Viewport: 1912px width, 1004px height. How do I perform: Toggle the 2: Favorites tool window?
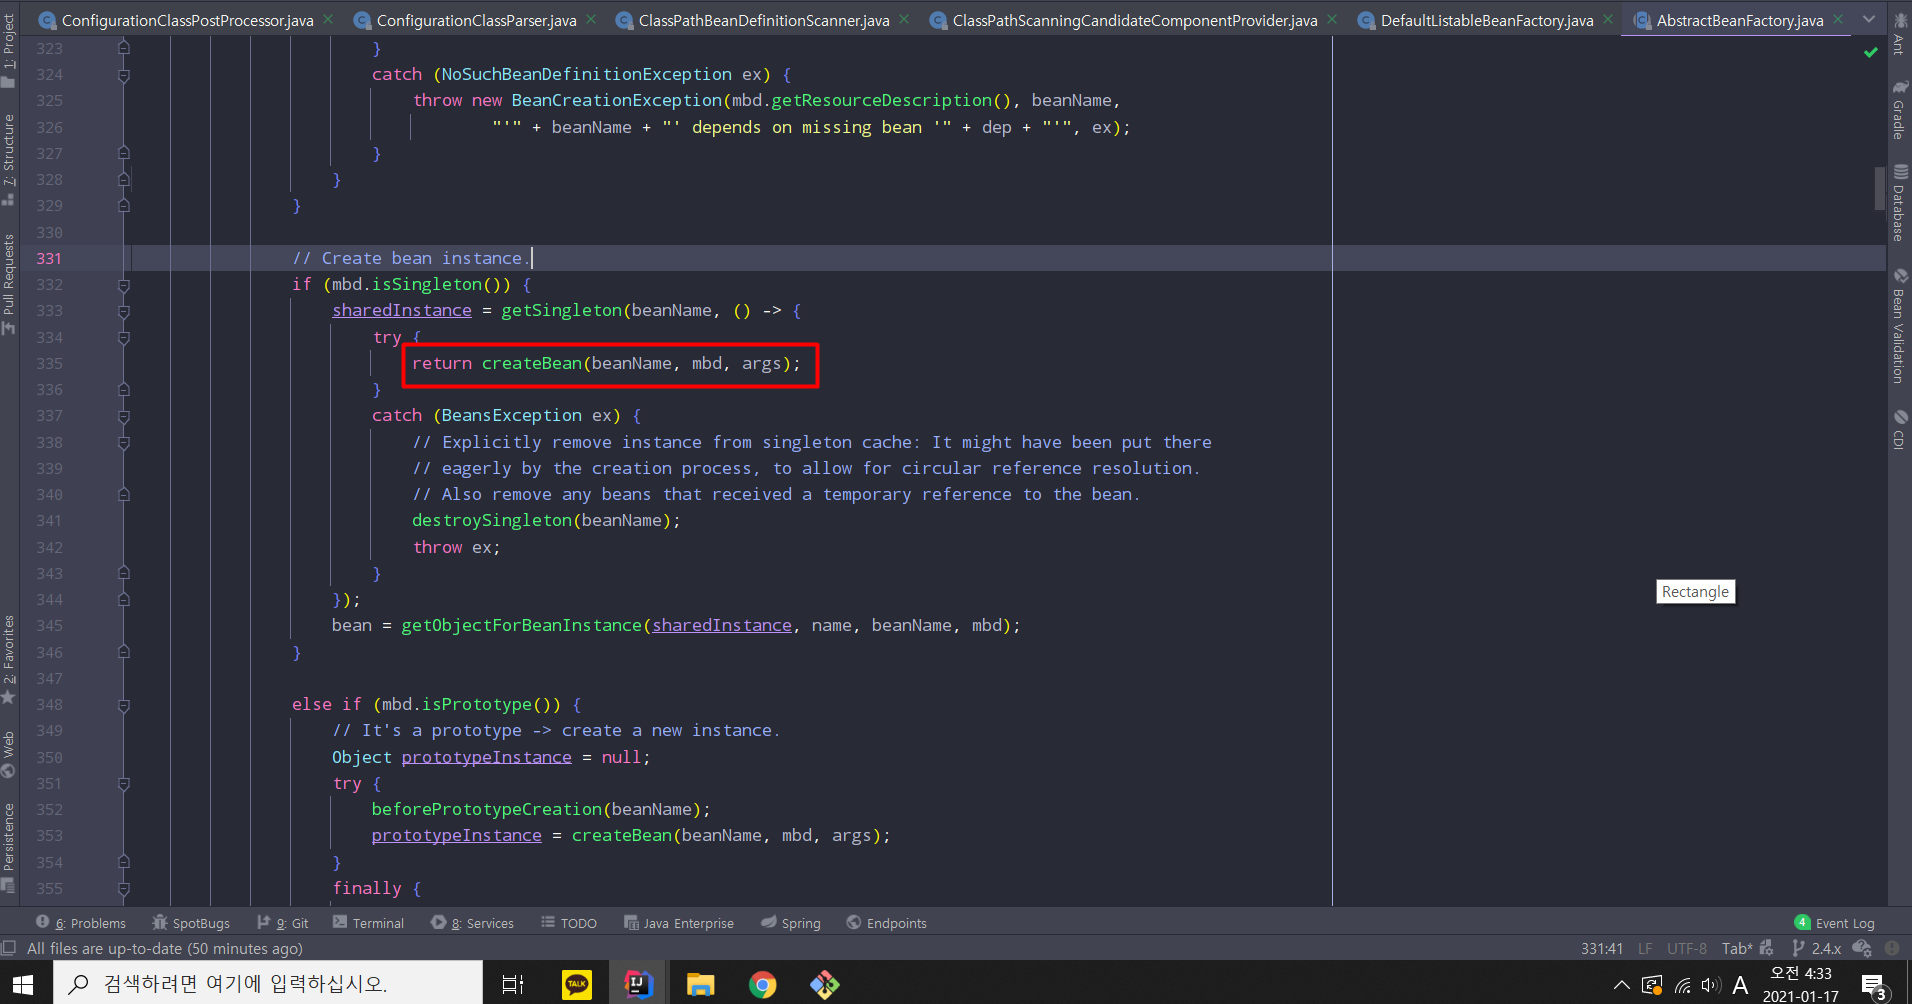[9, 660]
